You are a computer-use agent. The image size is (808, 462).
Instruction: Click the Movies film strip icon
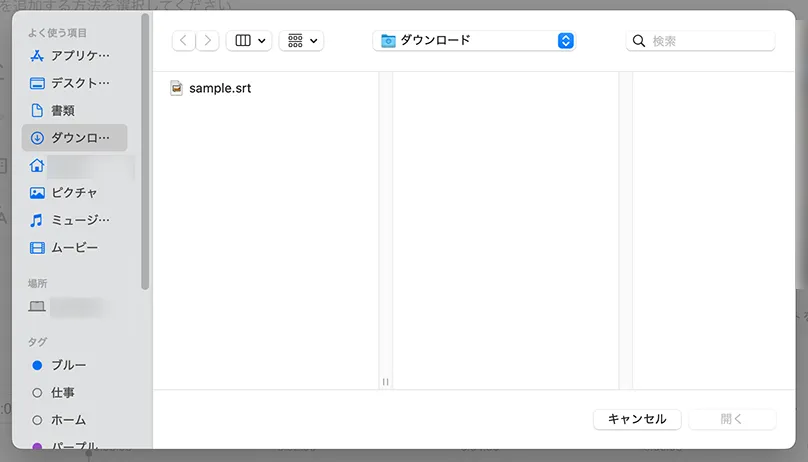point(37,248)
